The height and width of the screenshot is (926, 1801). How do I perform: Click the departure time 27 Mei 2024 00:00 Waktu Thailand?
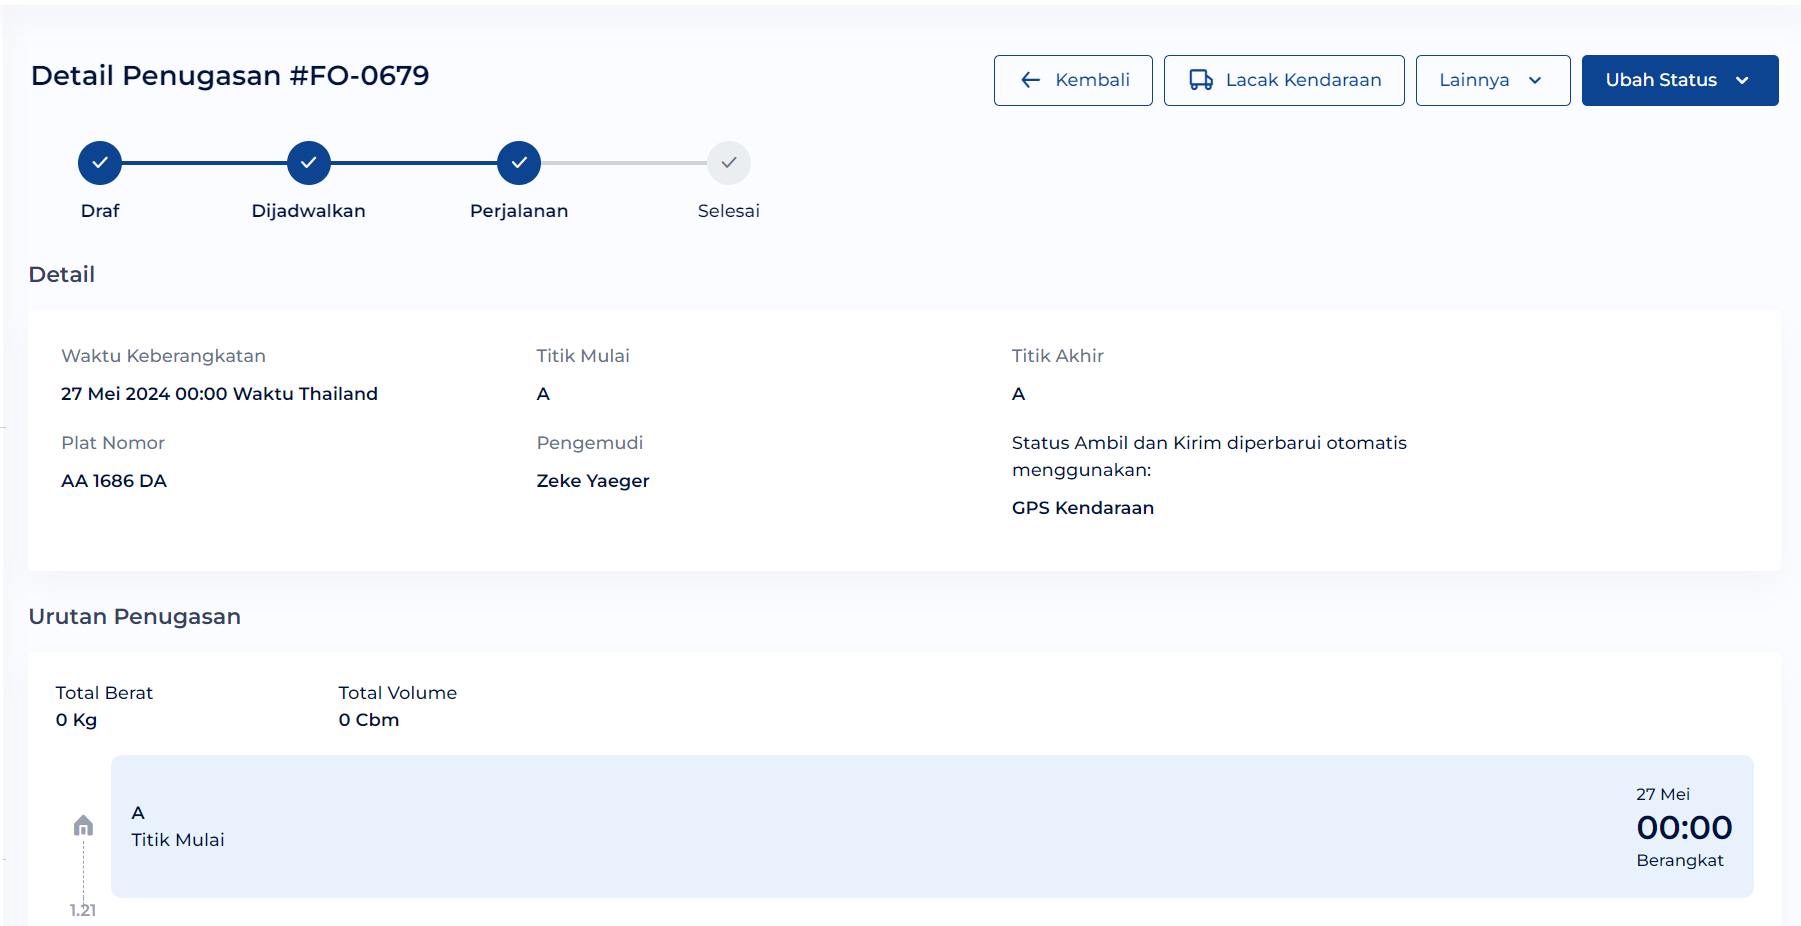[219, 394]
